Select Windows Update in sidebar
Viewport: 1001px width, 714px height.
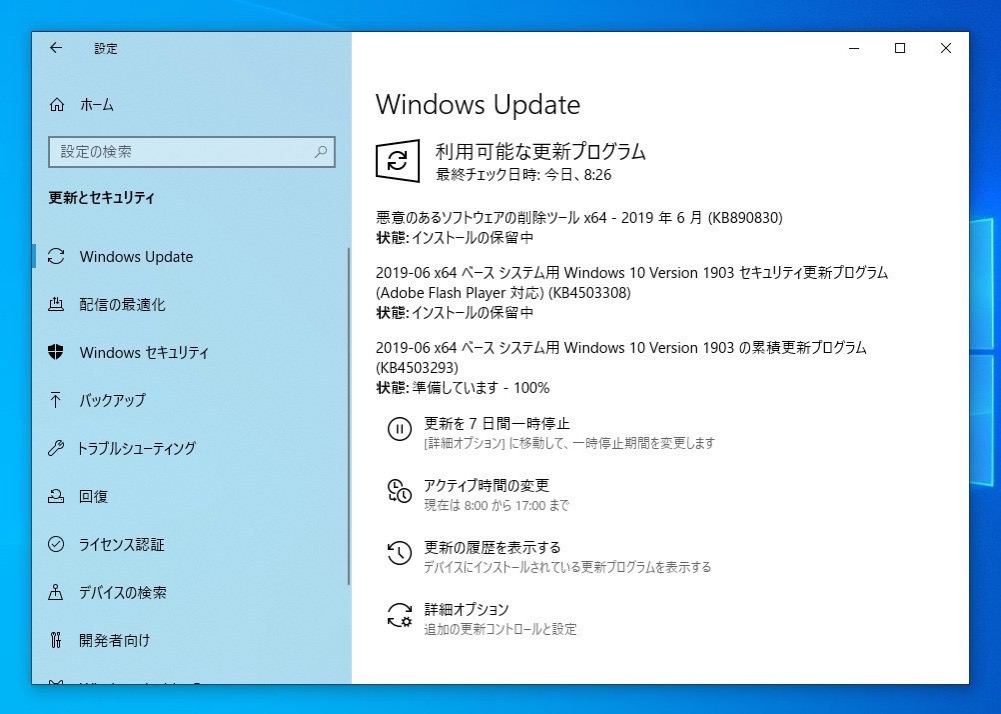point(136,257)
